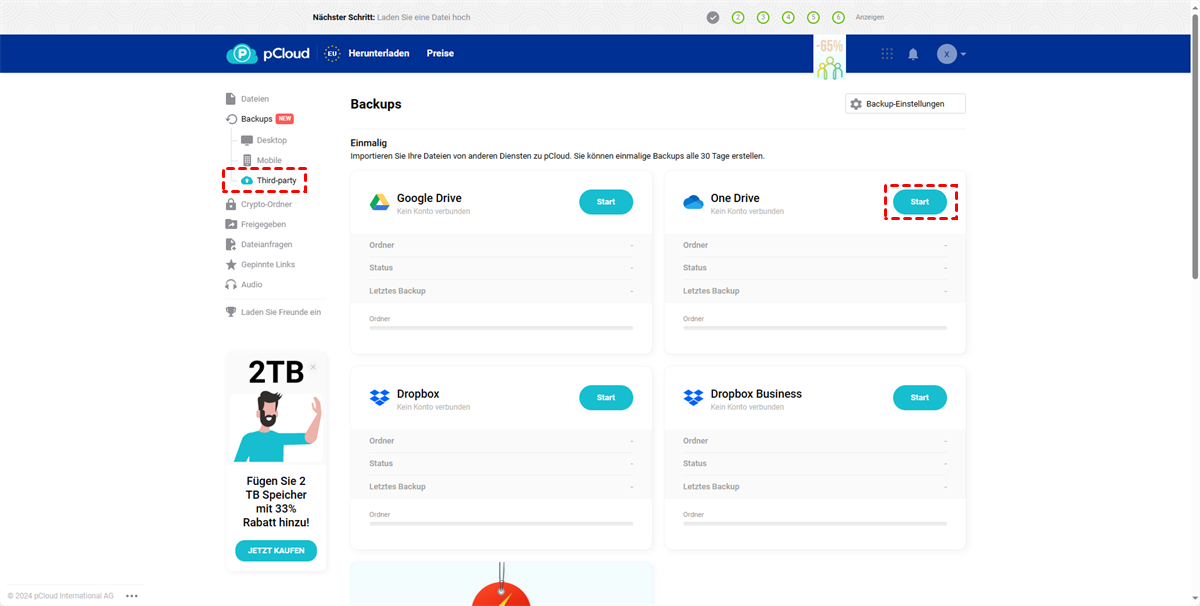Start the Google Drive backup

[x=606, y=202]
